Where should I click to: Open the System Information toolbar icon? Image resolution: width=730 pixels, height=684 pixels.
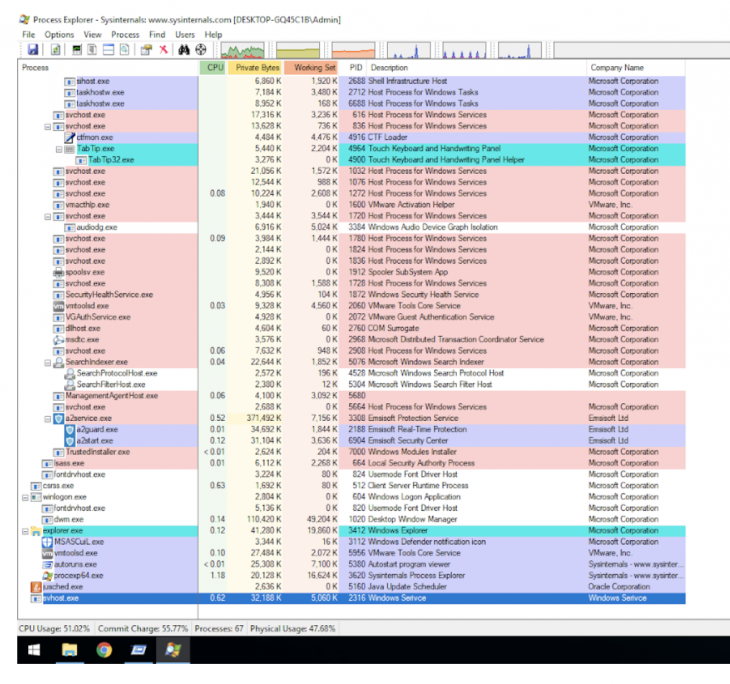(x=77, y=49)
